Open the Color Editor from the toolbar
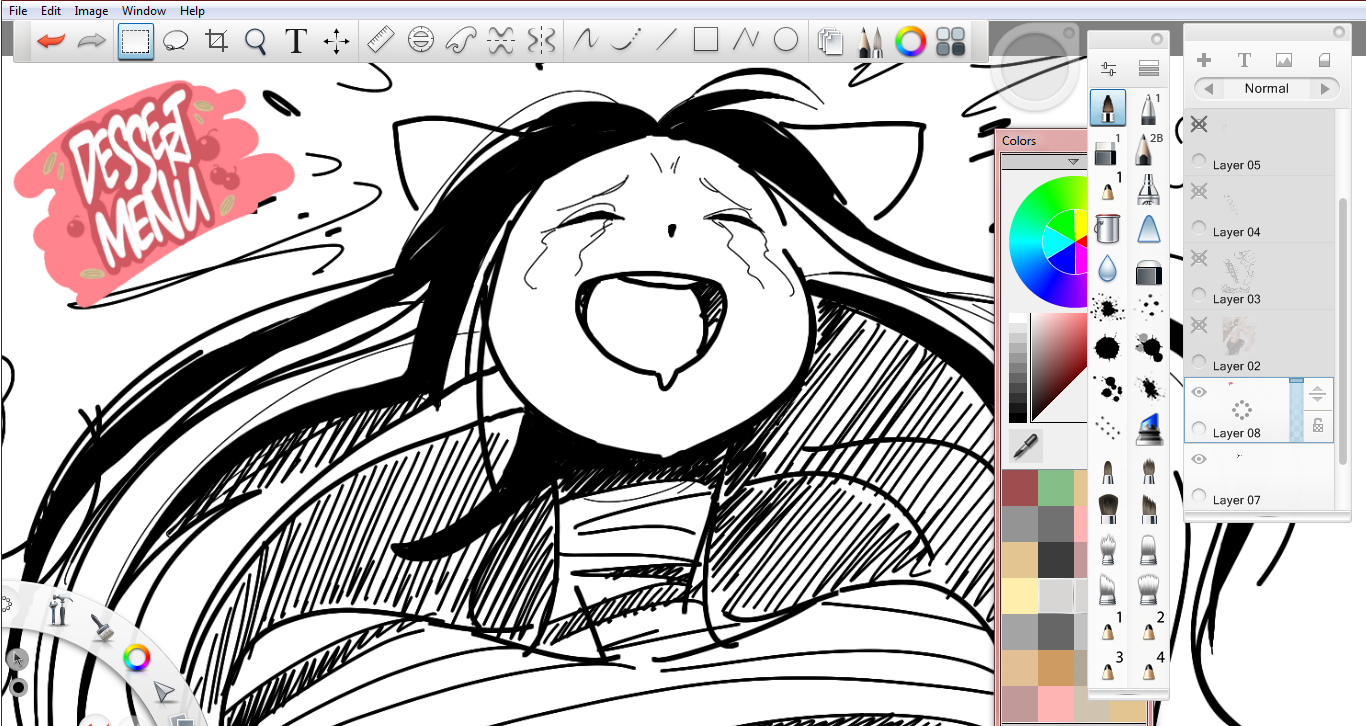 click(910, 41)
